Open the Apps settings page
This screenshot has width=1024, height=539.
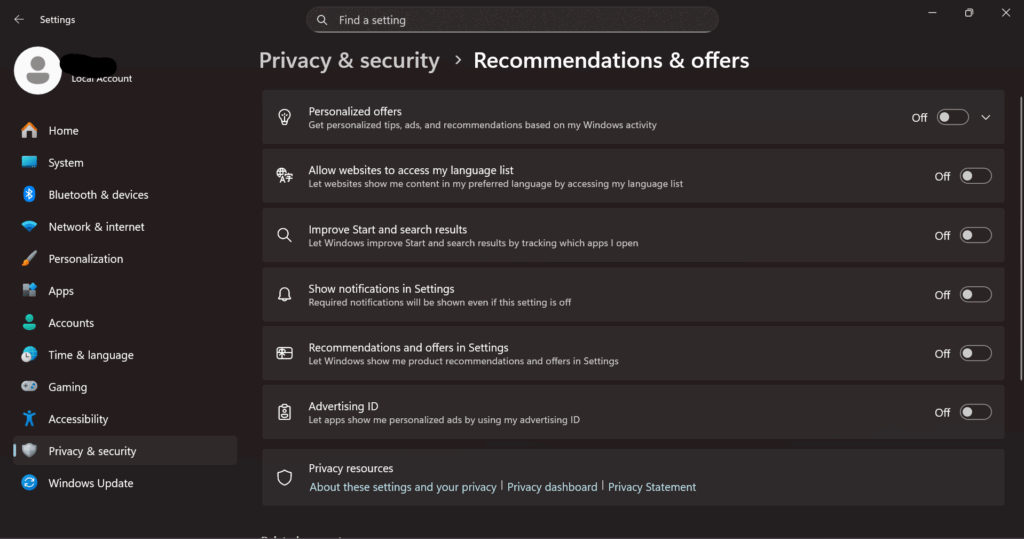pos(61,291)
